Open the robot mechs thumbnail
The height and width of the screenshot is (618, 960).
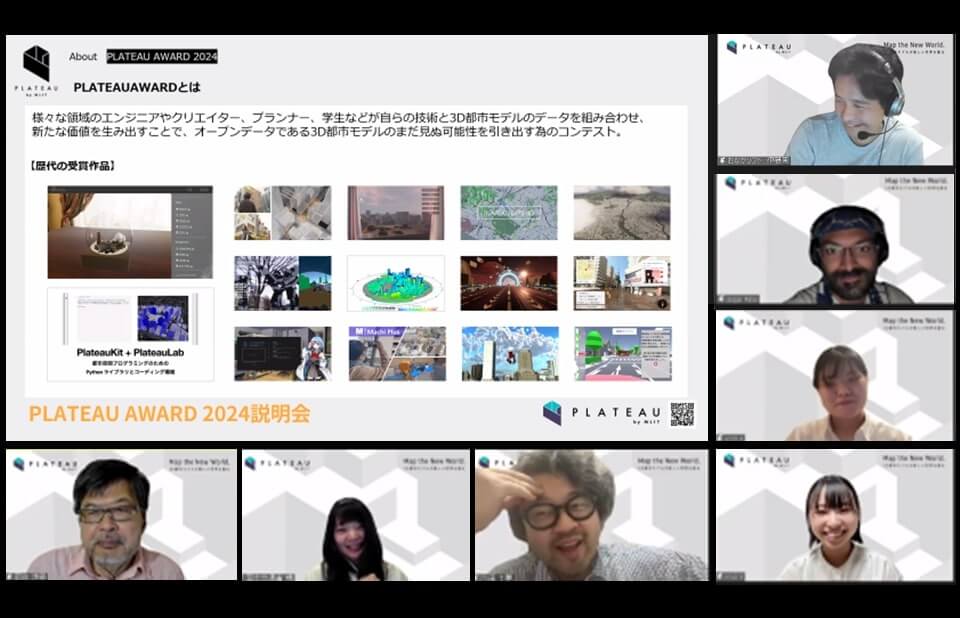283,283
